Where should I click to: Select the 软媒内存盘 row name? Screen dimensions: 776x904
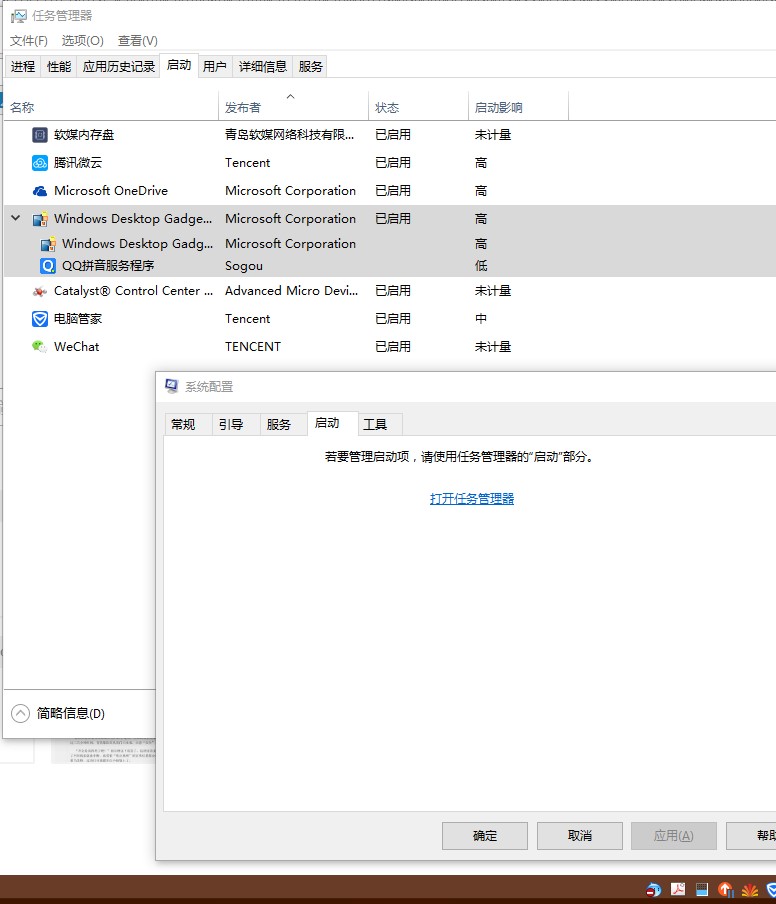[84, 135]
